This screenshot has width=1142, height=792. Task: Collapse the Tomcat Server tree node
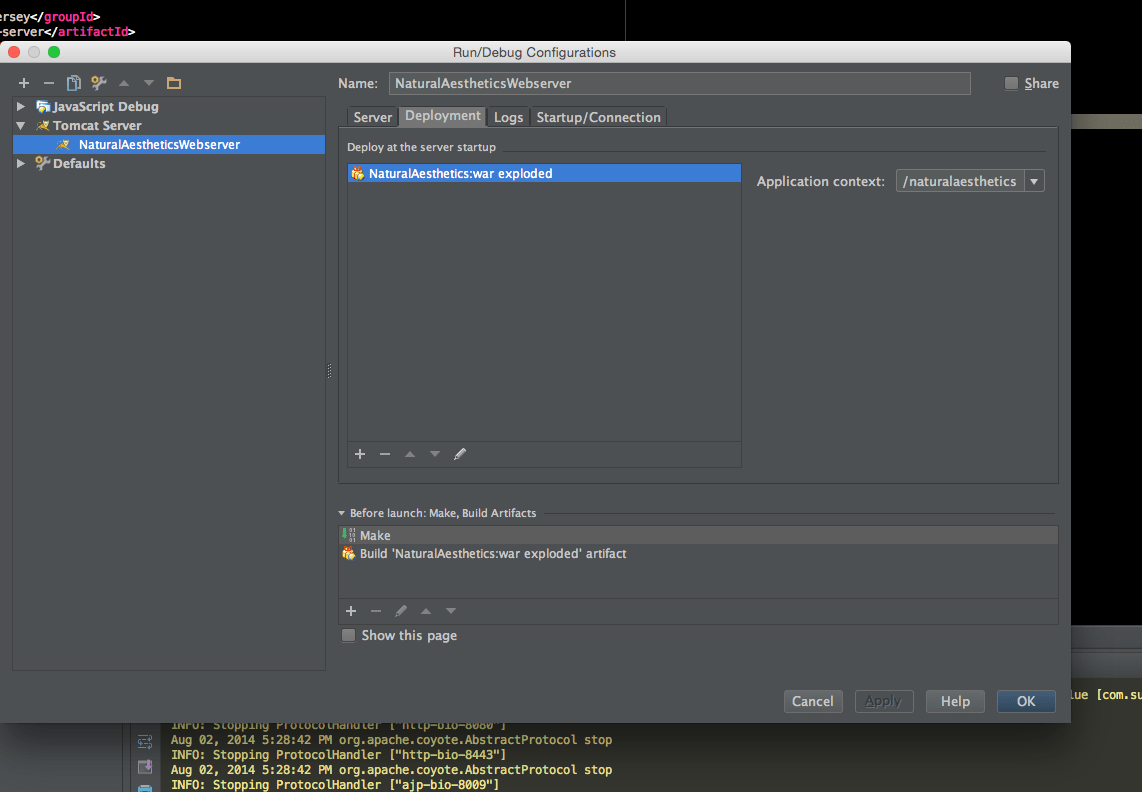click(21, 125)
